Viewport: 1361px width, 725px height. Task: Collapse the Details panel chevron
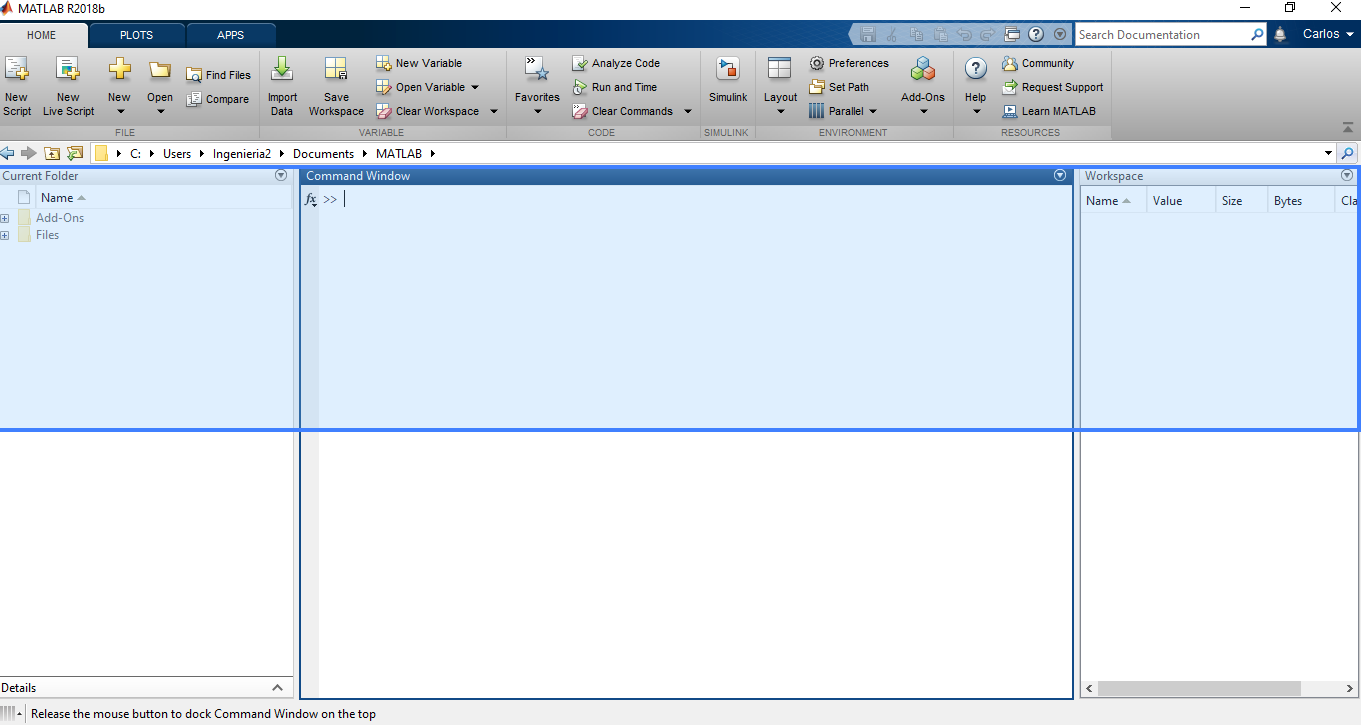pyautogui.click(x=277, y=687)
